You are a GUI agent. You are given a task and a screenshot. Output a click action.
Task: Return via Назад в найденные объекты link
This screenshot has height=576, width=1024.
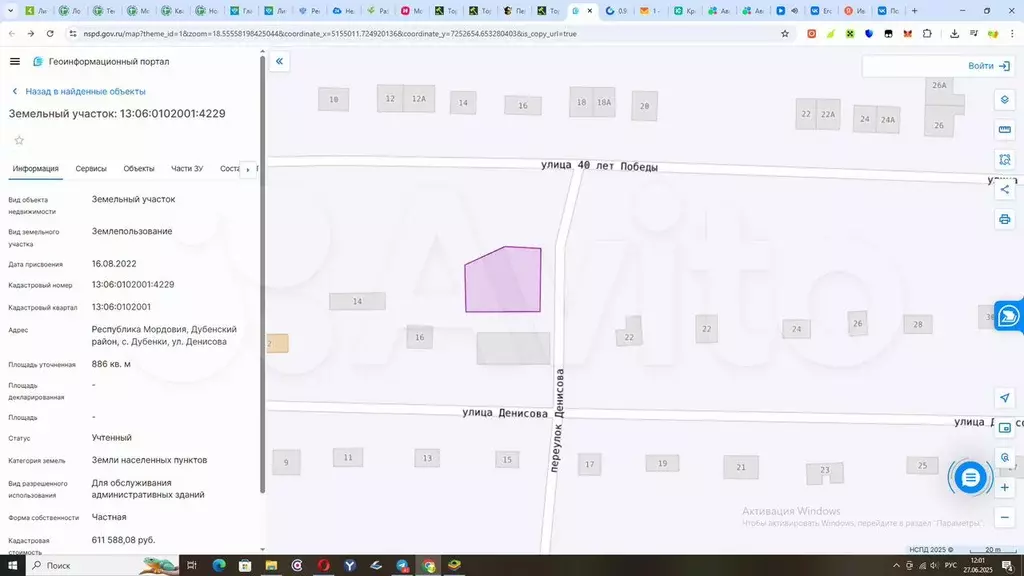(x=85, y=91)
